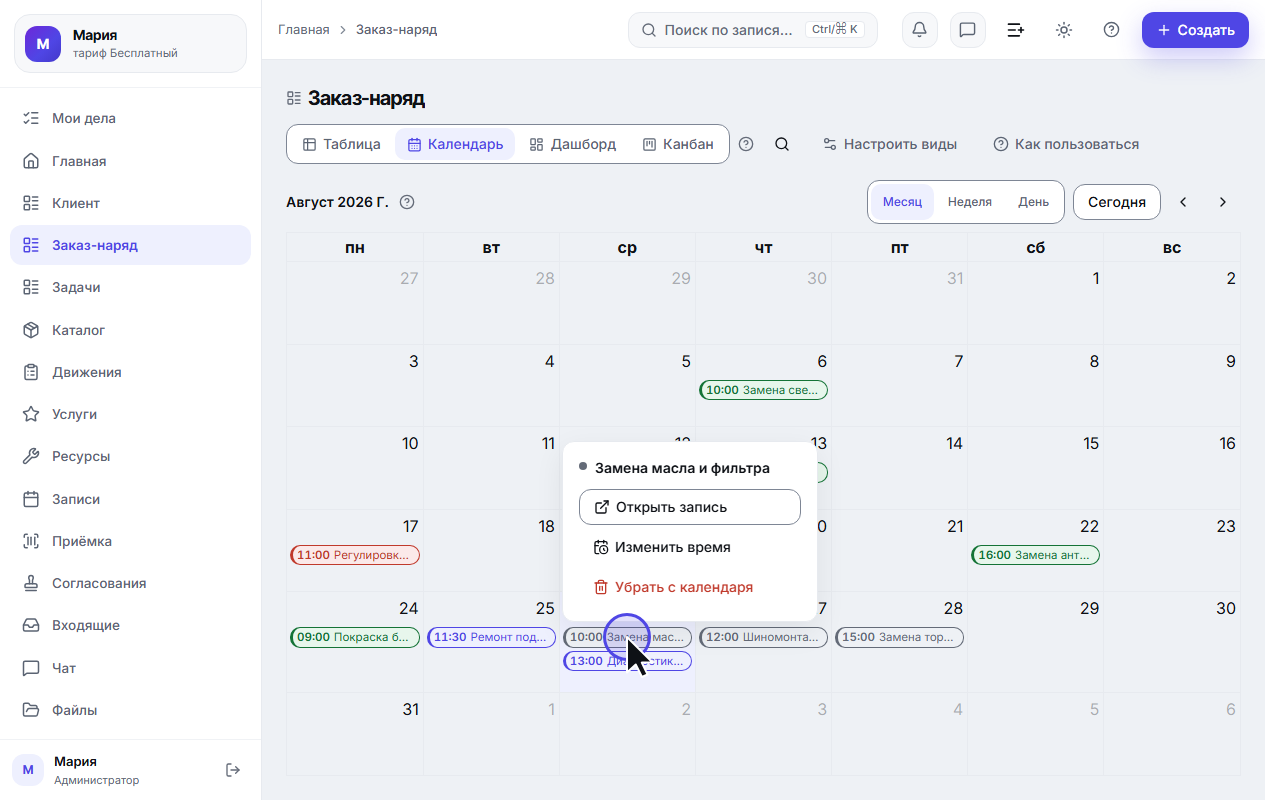Open chat messages icon in top bar
Screen dimensions: 1280x800
coord(967,30)
